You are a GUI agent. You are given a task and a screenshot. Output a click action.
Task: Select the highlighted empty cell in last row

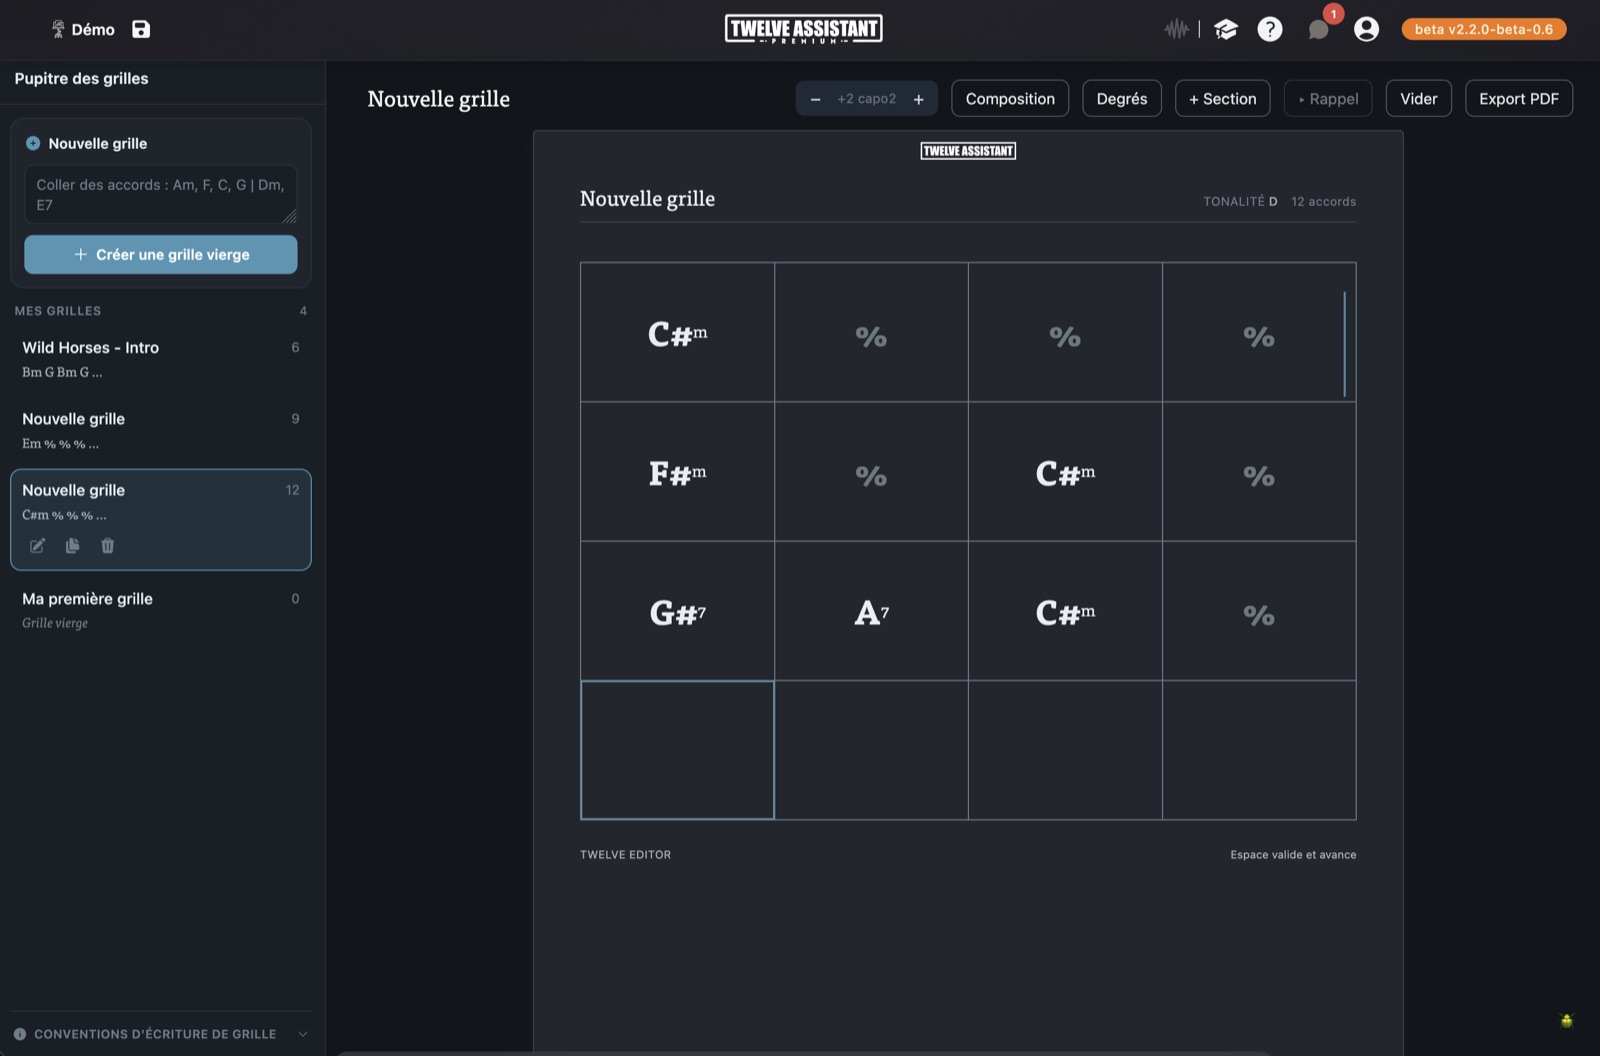(x=677, y=750)
